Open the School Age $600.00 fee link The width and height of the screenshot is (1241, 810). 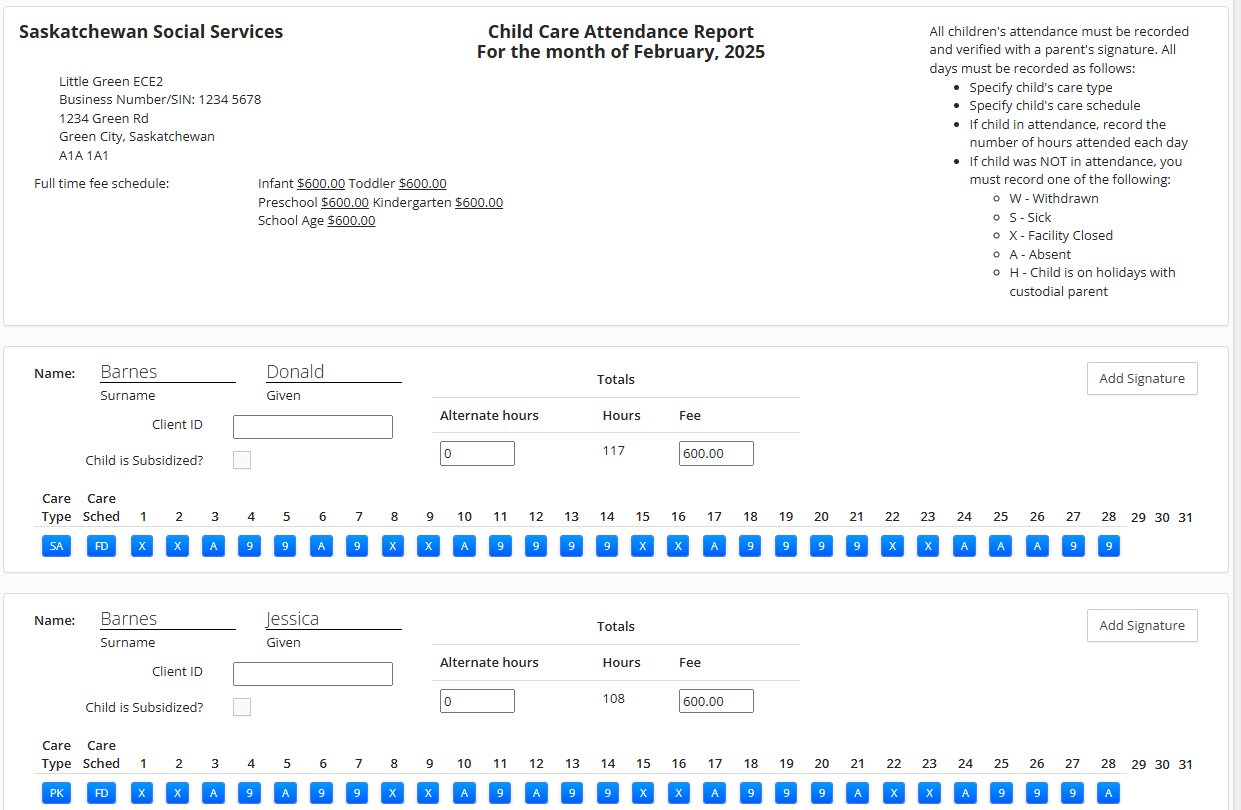(351, 221)
